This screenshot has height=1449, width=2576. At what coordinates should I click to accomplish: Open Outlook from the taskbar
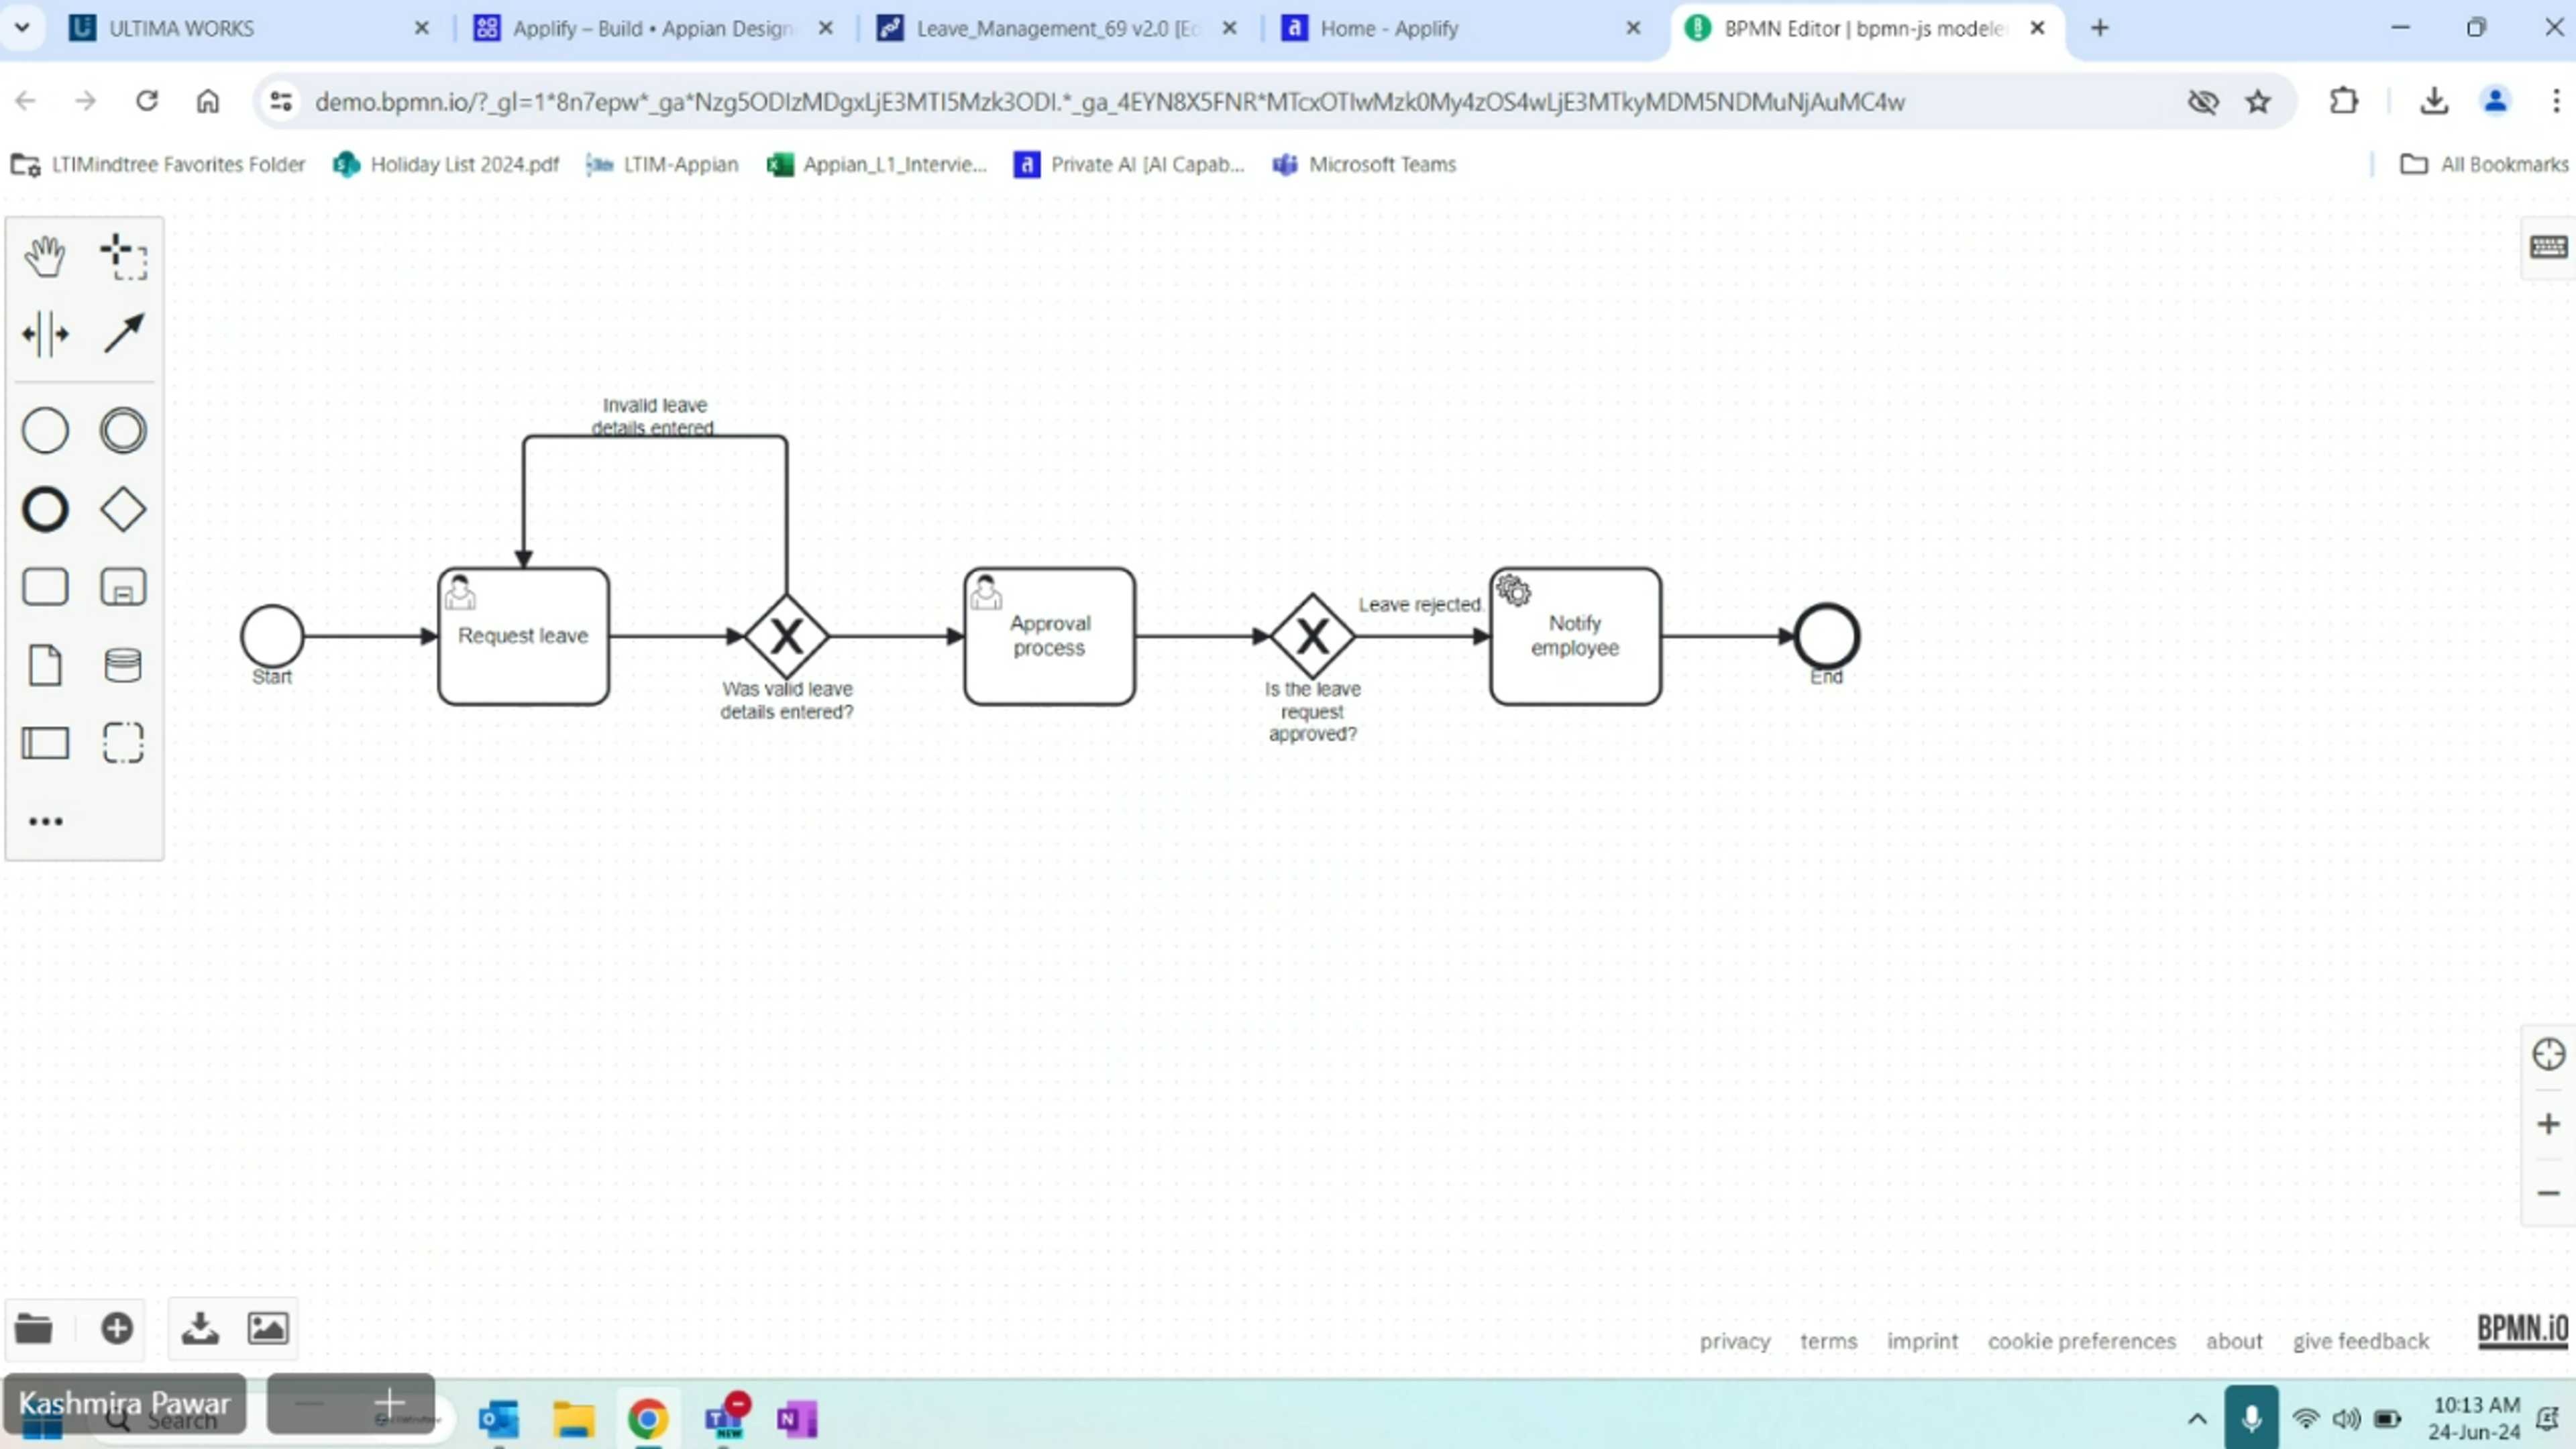[x=499, y=1418]
